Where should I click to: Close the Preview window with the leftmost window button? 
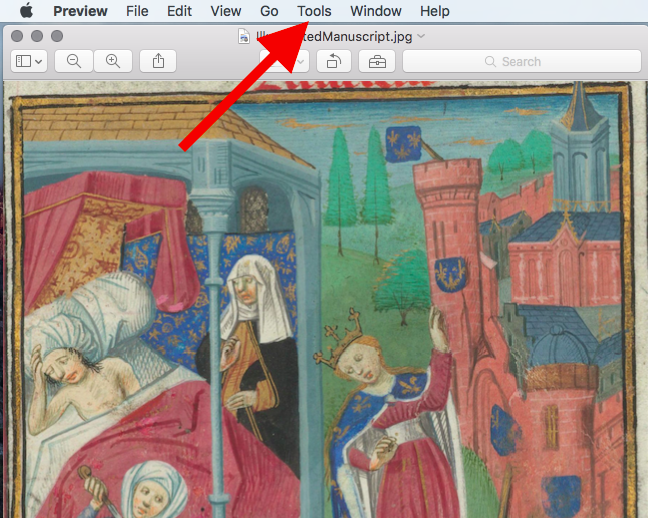[x=17, y=36]
